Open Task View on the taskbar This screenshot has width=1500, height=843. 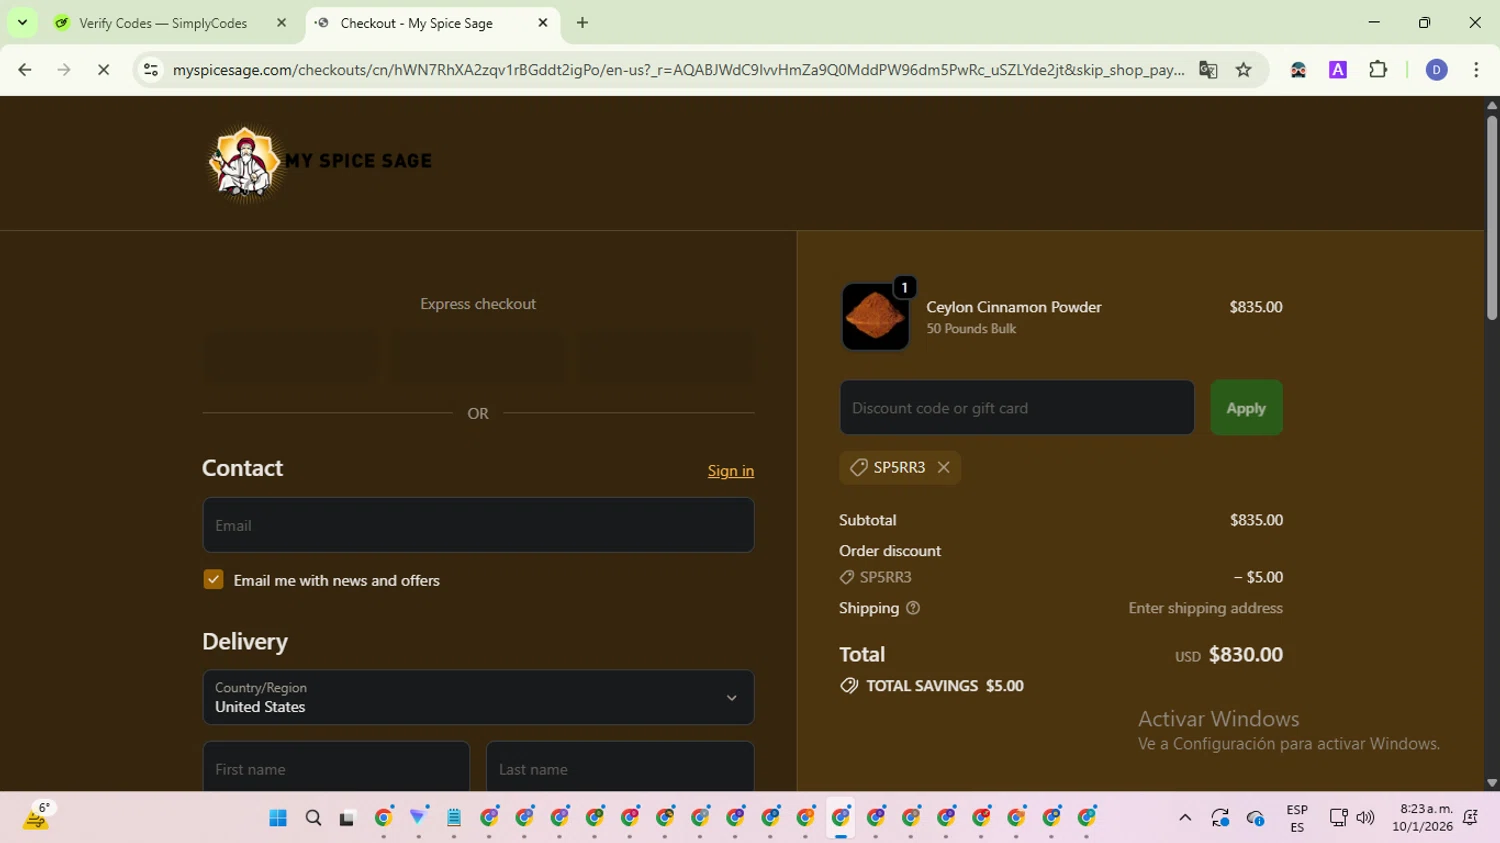(347, 818)
